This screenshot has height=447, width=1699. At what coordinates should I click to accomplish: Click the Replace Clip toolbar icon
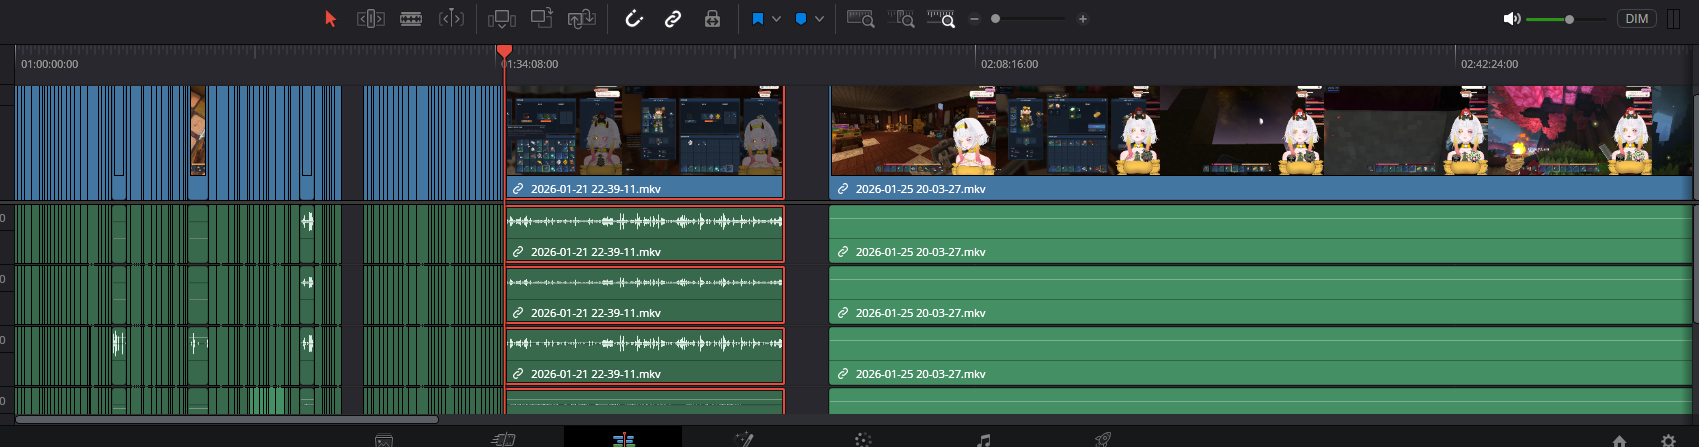pyautogui.click(x=582, y=19)
